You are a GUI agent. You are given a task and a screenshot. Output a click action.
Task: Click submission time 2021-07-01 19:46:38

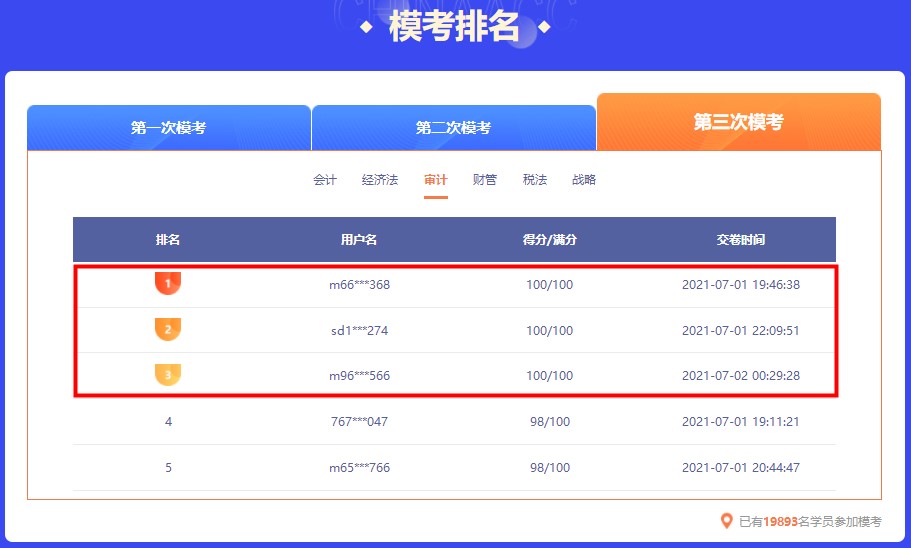click(x=741, y=285)
